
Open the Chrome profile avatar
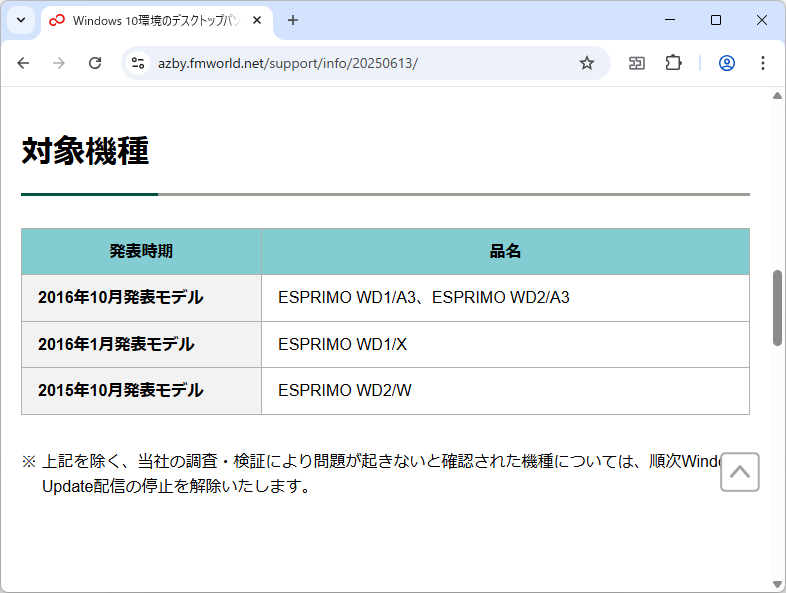[727, 63]
